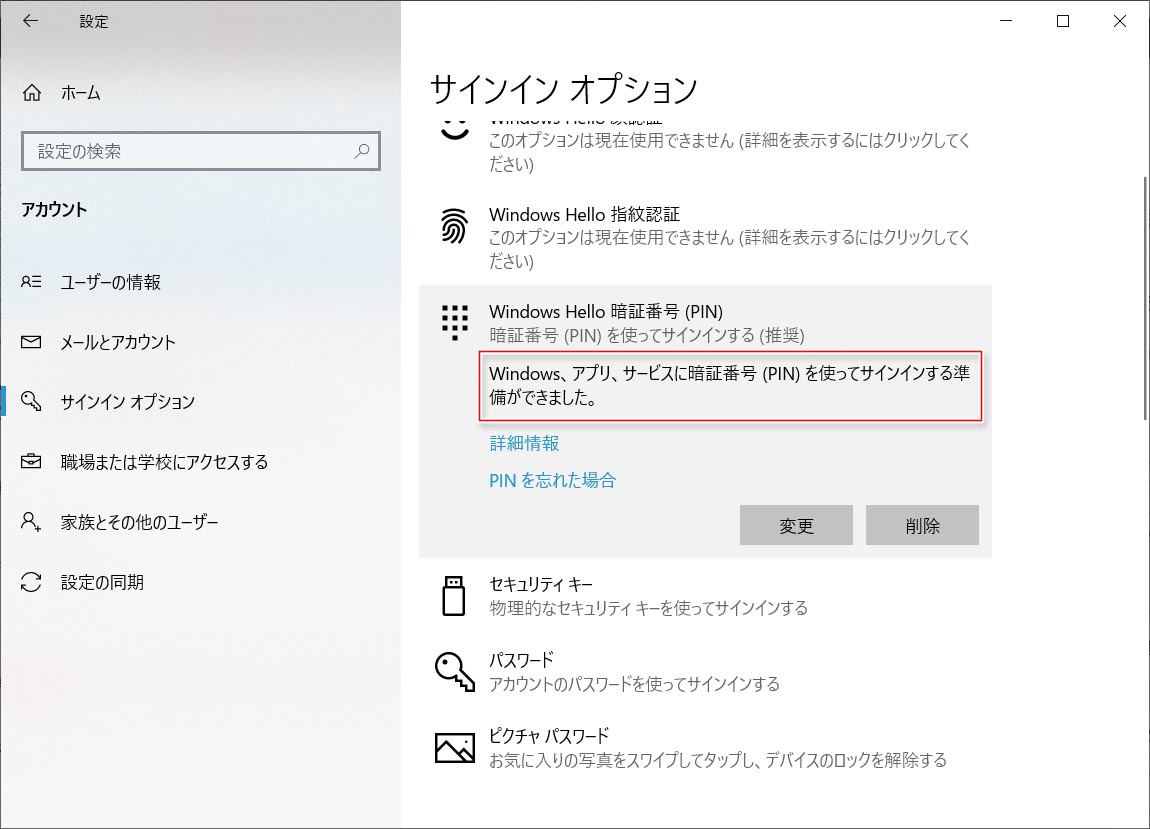The image size is (1150, 829).
Task: Click アカウントのパスワードを使ってサインインする text
Action: (x=634, y=684)
